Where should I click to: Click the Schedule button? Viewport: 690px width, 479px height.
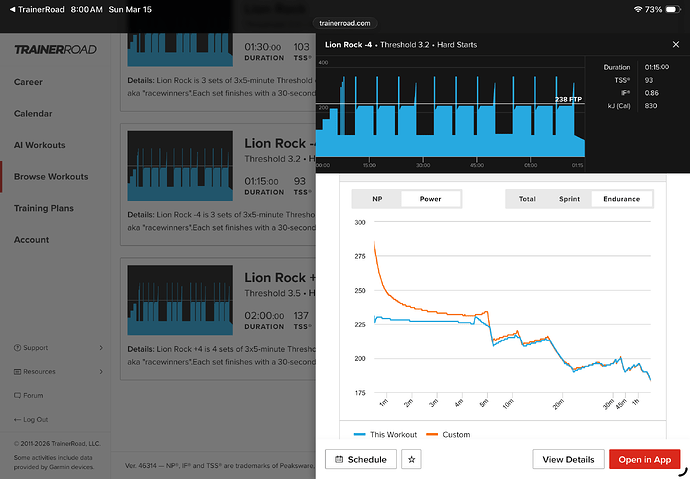(361, 459)
